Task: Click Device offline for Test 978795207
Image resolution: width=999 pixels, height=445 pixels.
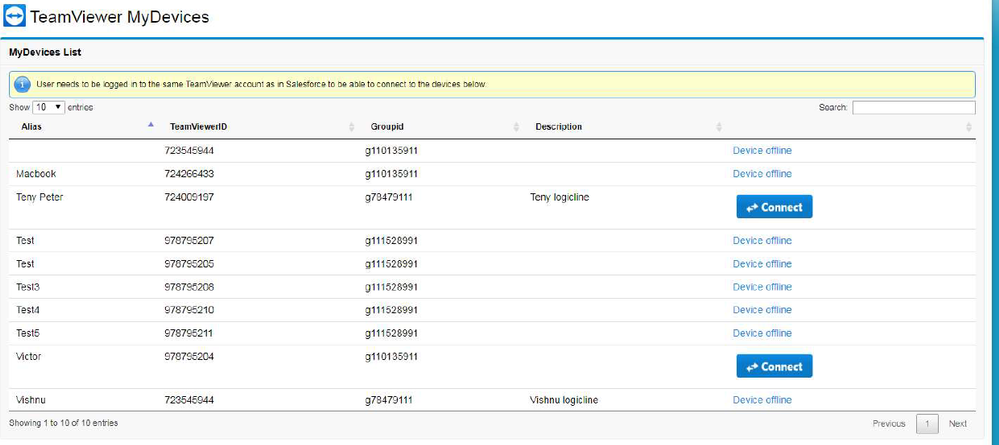Action: click(x=762, y=240)
